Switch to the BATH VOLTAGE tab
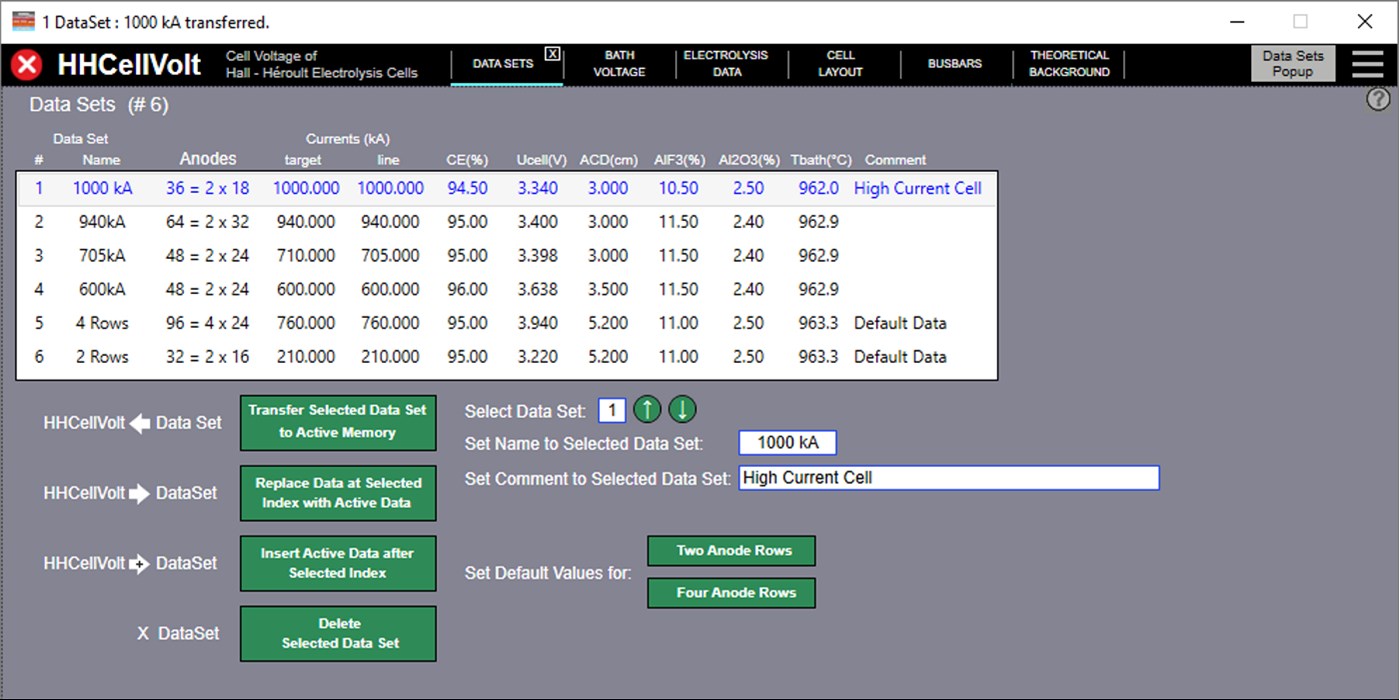 (x=619, y=63)
